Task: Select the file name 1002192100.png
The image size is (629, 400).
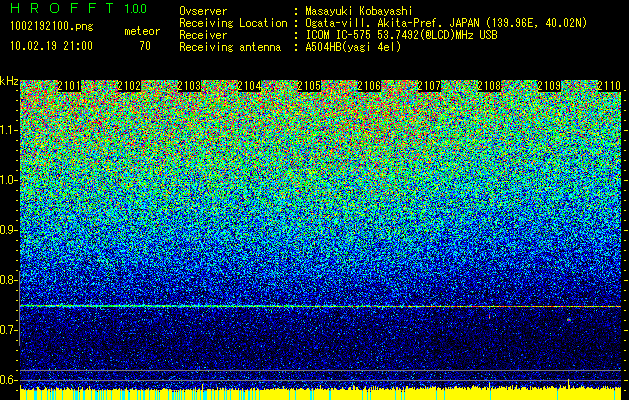Action: pos(52,27)
